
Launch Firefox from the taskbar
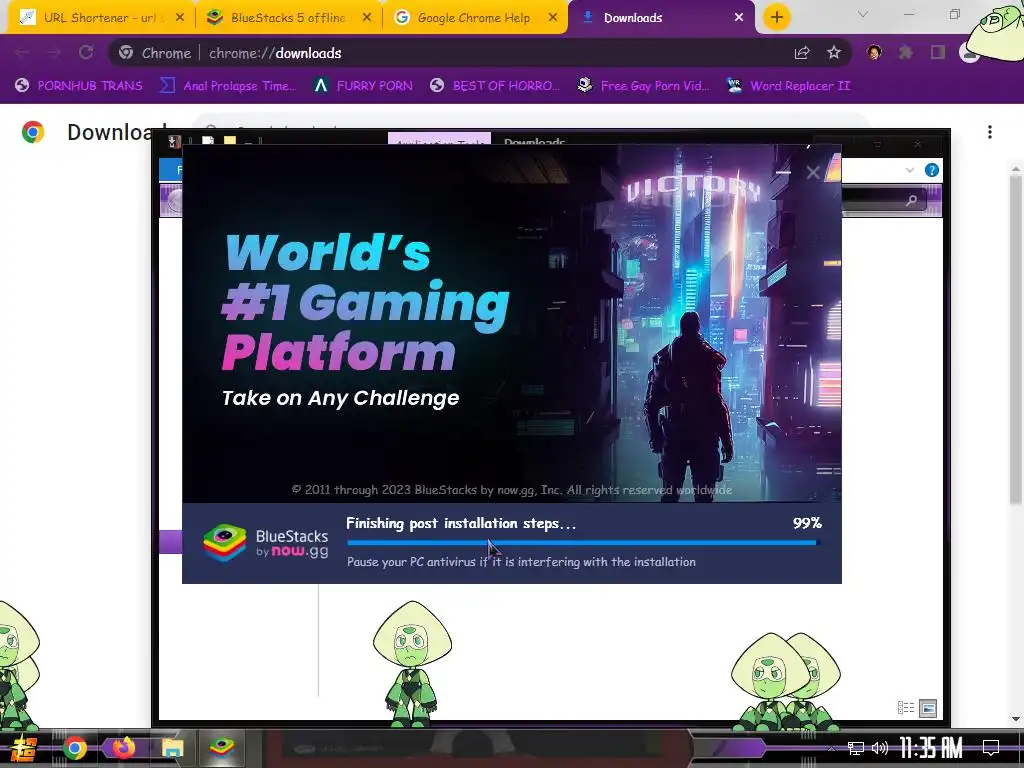click(123, 748)
